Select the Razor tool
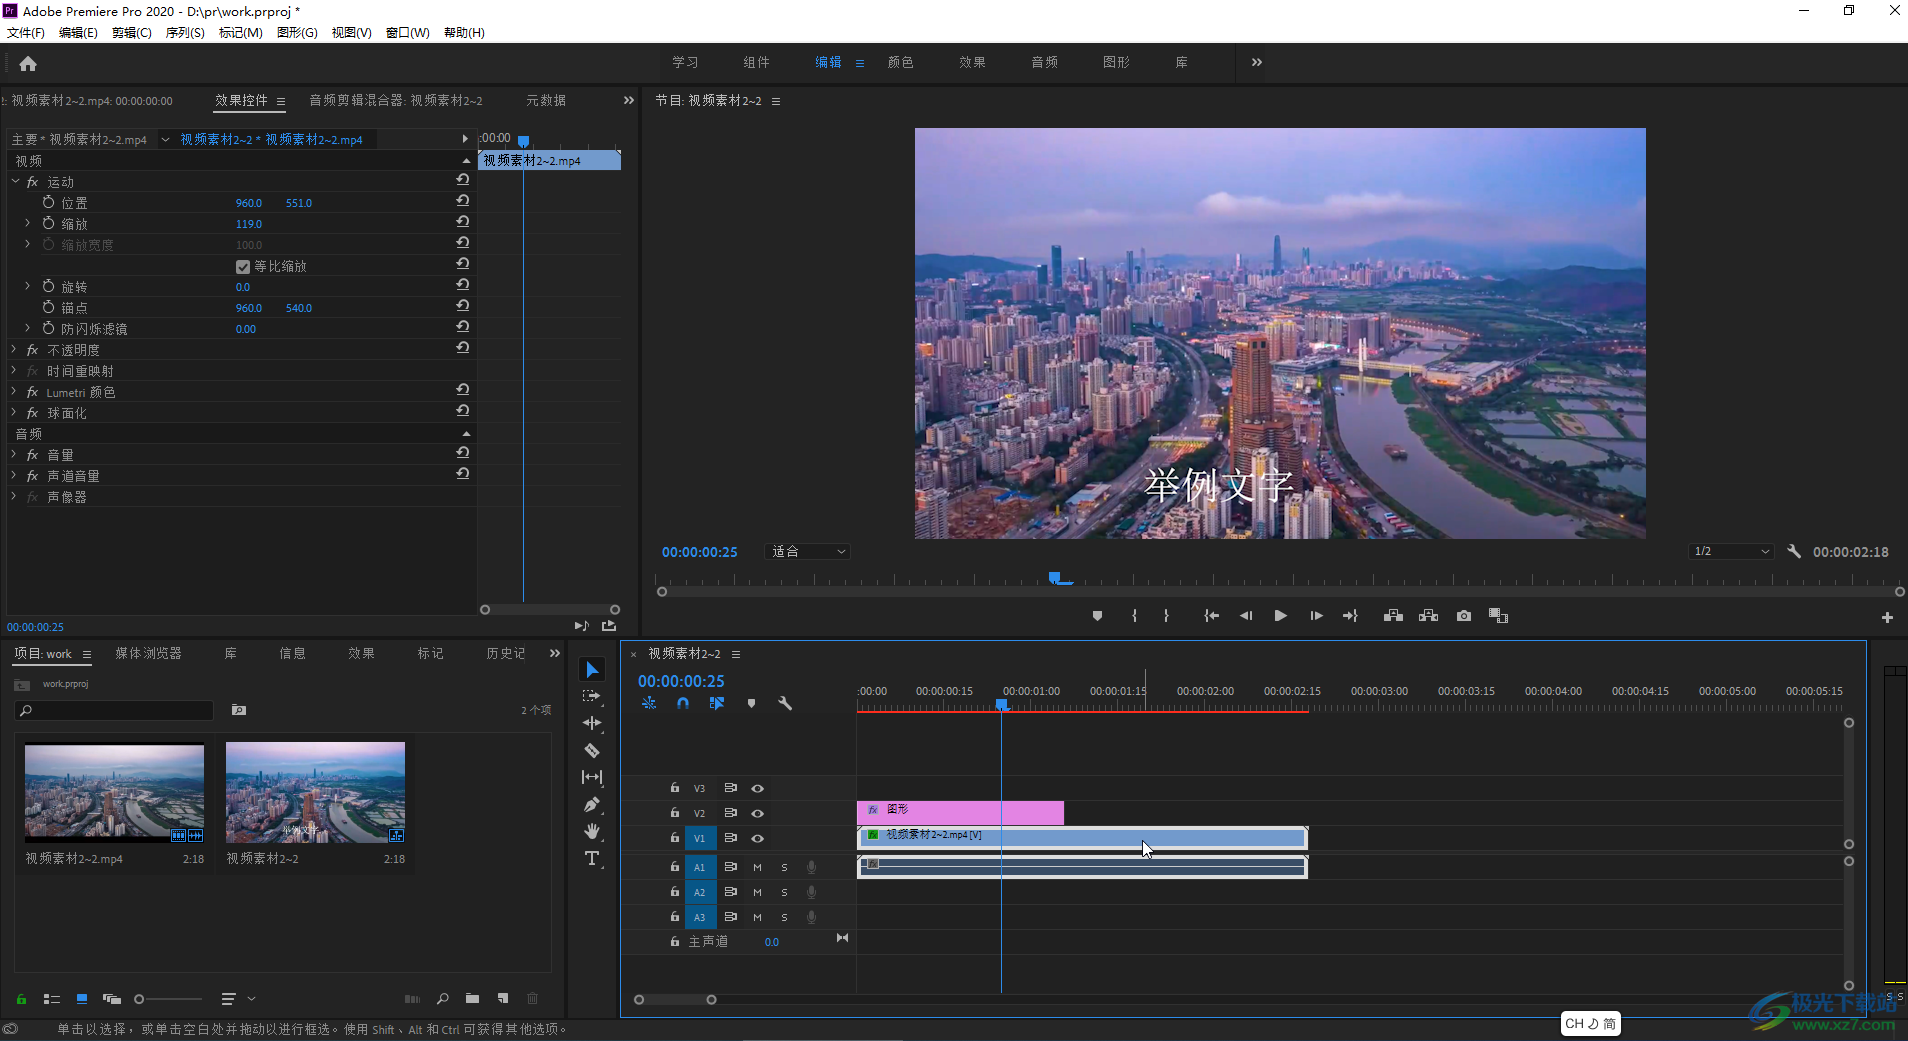 (x=592, y=750)
